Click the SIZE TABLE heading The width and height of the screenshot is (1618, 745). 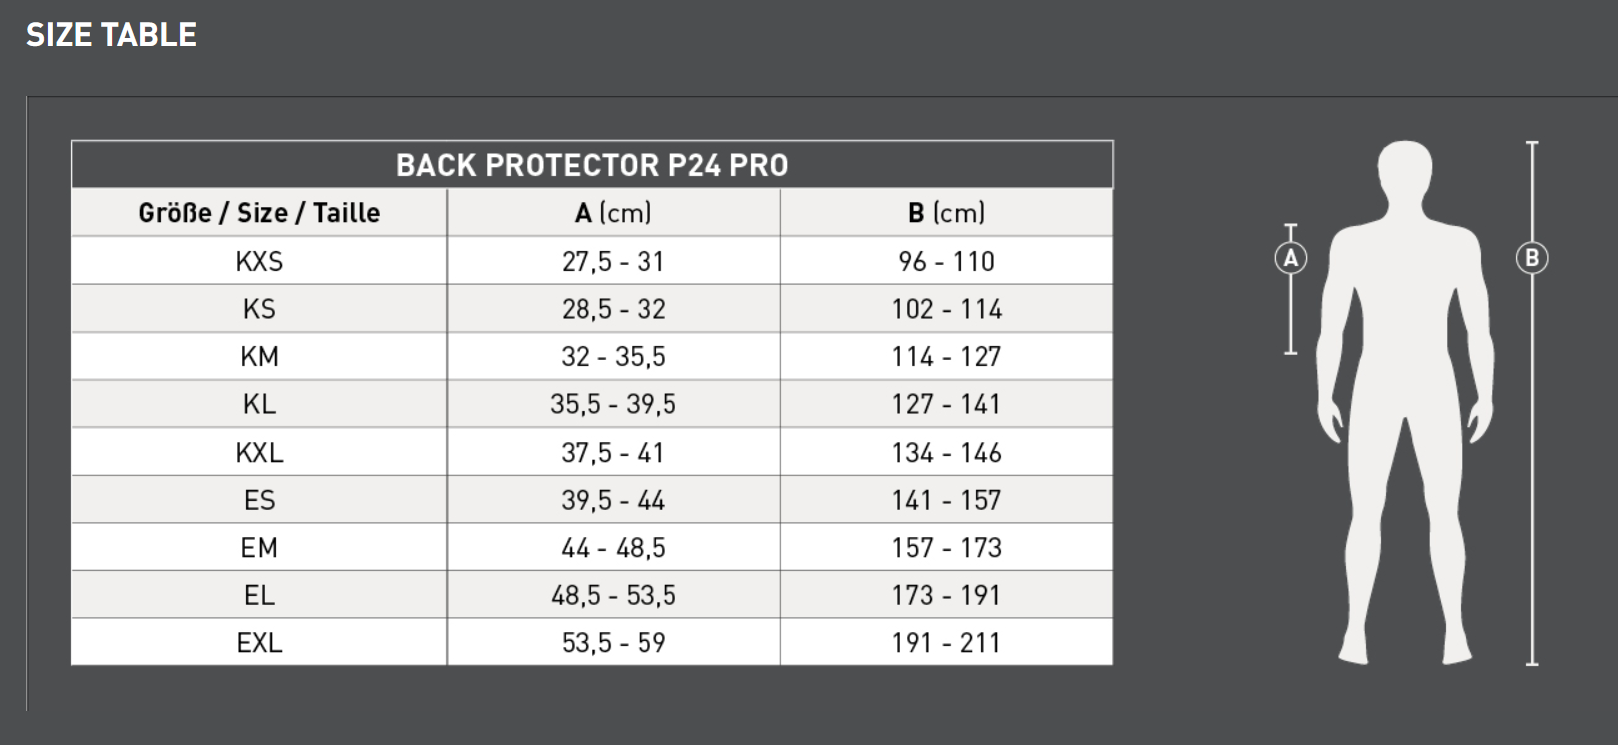[111, 35]
